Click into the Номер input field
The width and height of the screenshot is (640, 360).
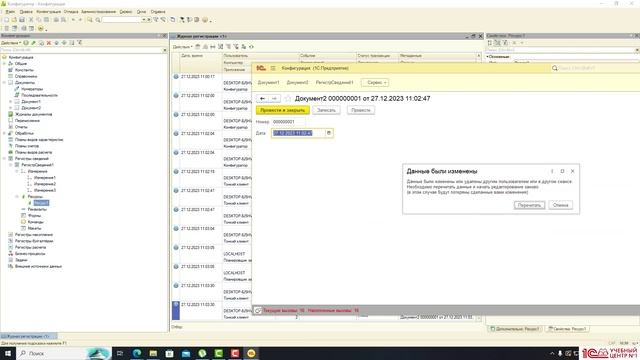[x=288, y=122]
